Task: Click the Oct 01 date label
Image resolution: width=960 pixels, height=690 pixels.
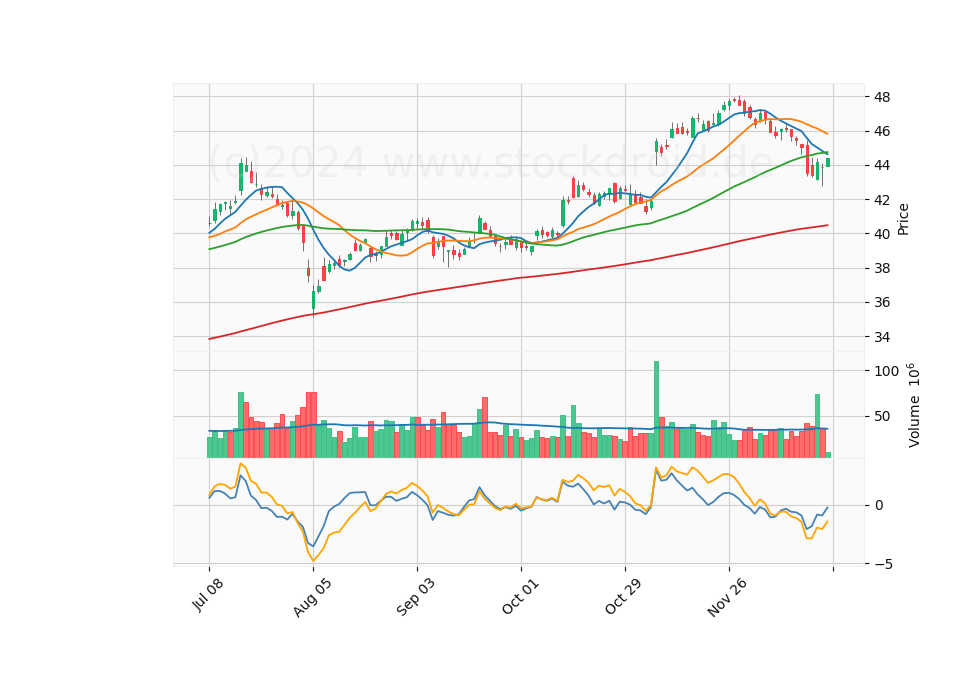Action: 520,596
